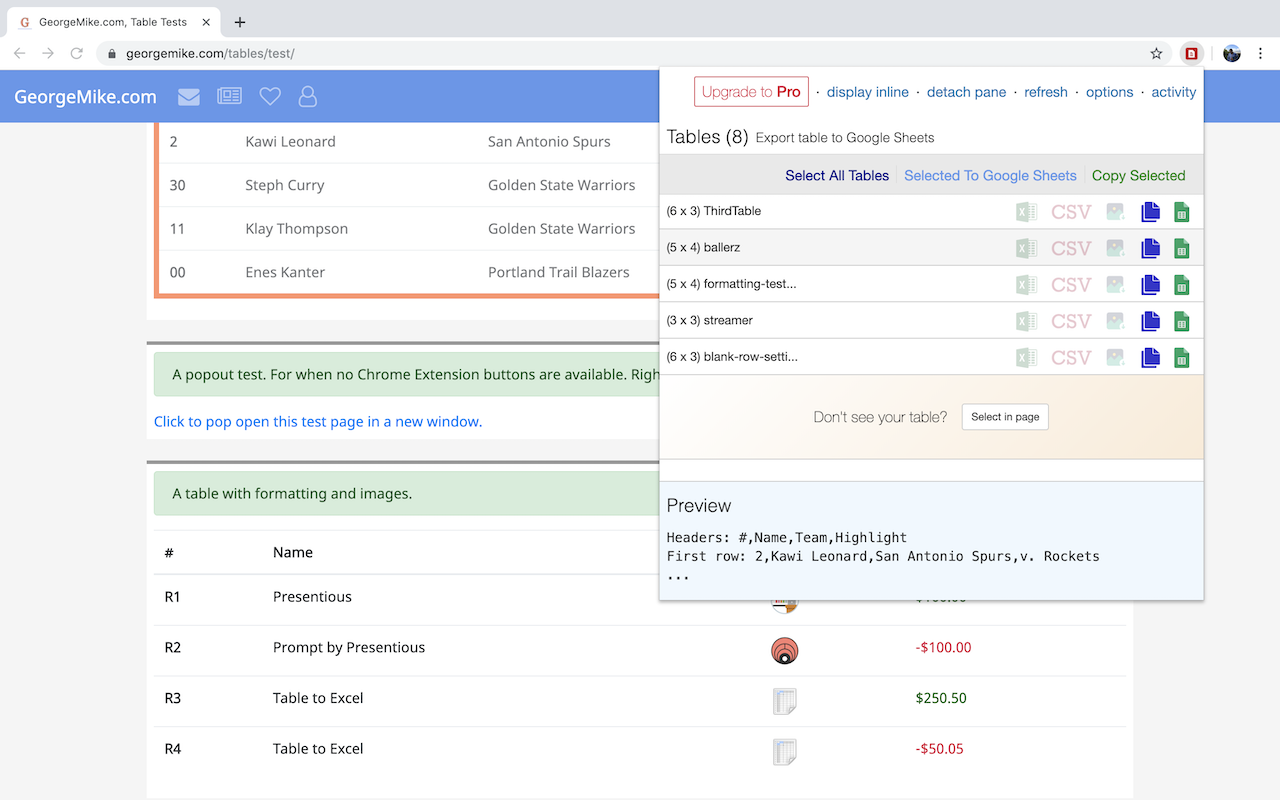Click the table extension icon in Chrome toolbar
Screen dimensions: 1280x800
(x=1191, y=54)
